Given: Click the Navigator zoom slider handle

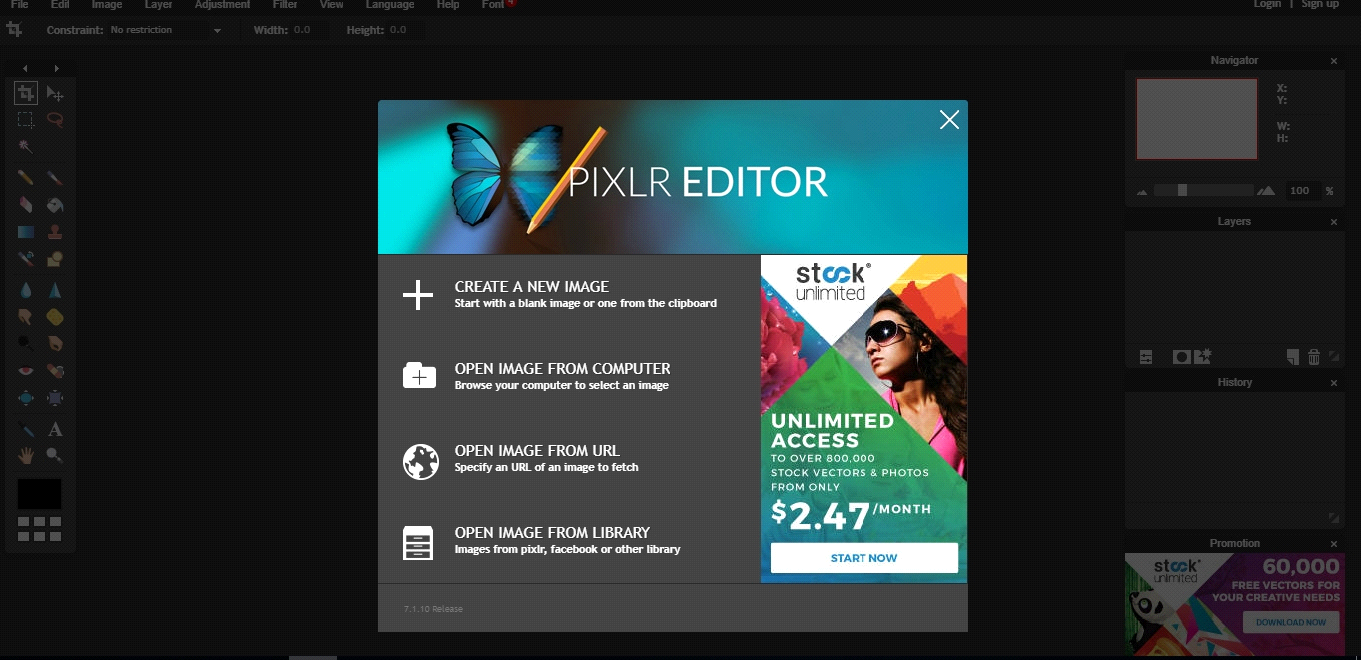Looking at the screenshot, I should coord(1182,190).
